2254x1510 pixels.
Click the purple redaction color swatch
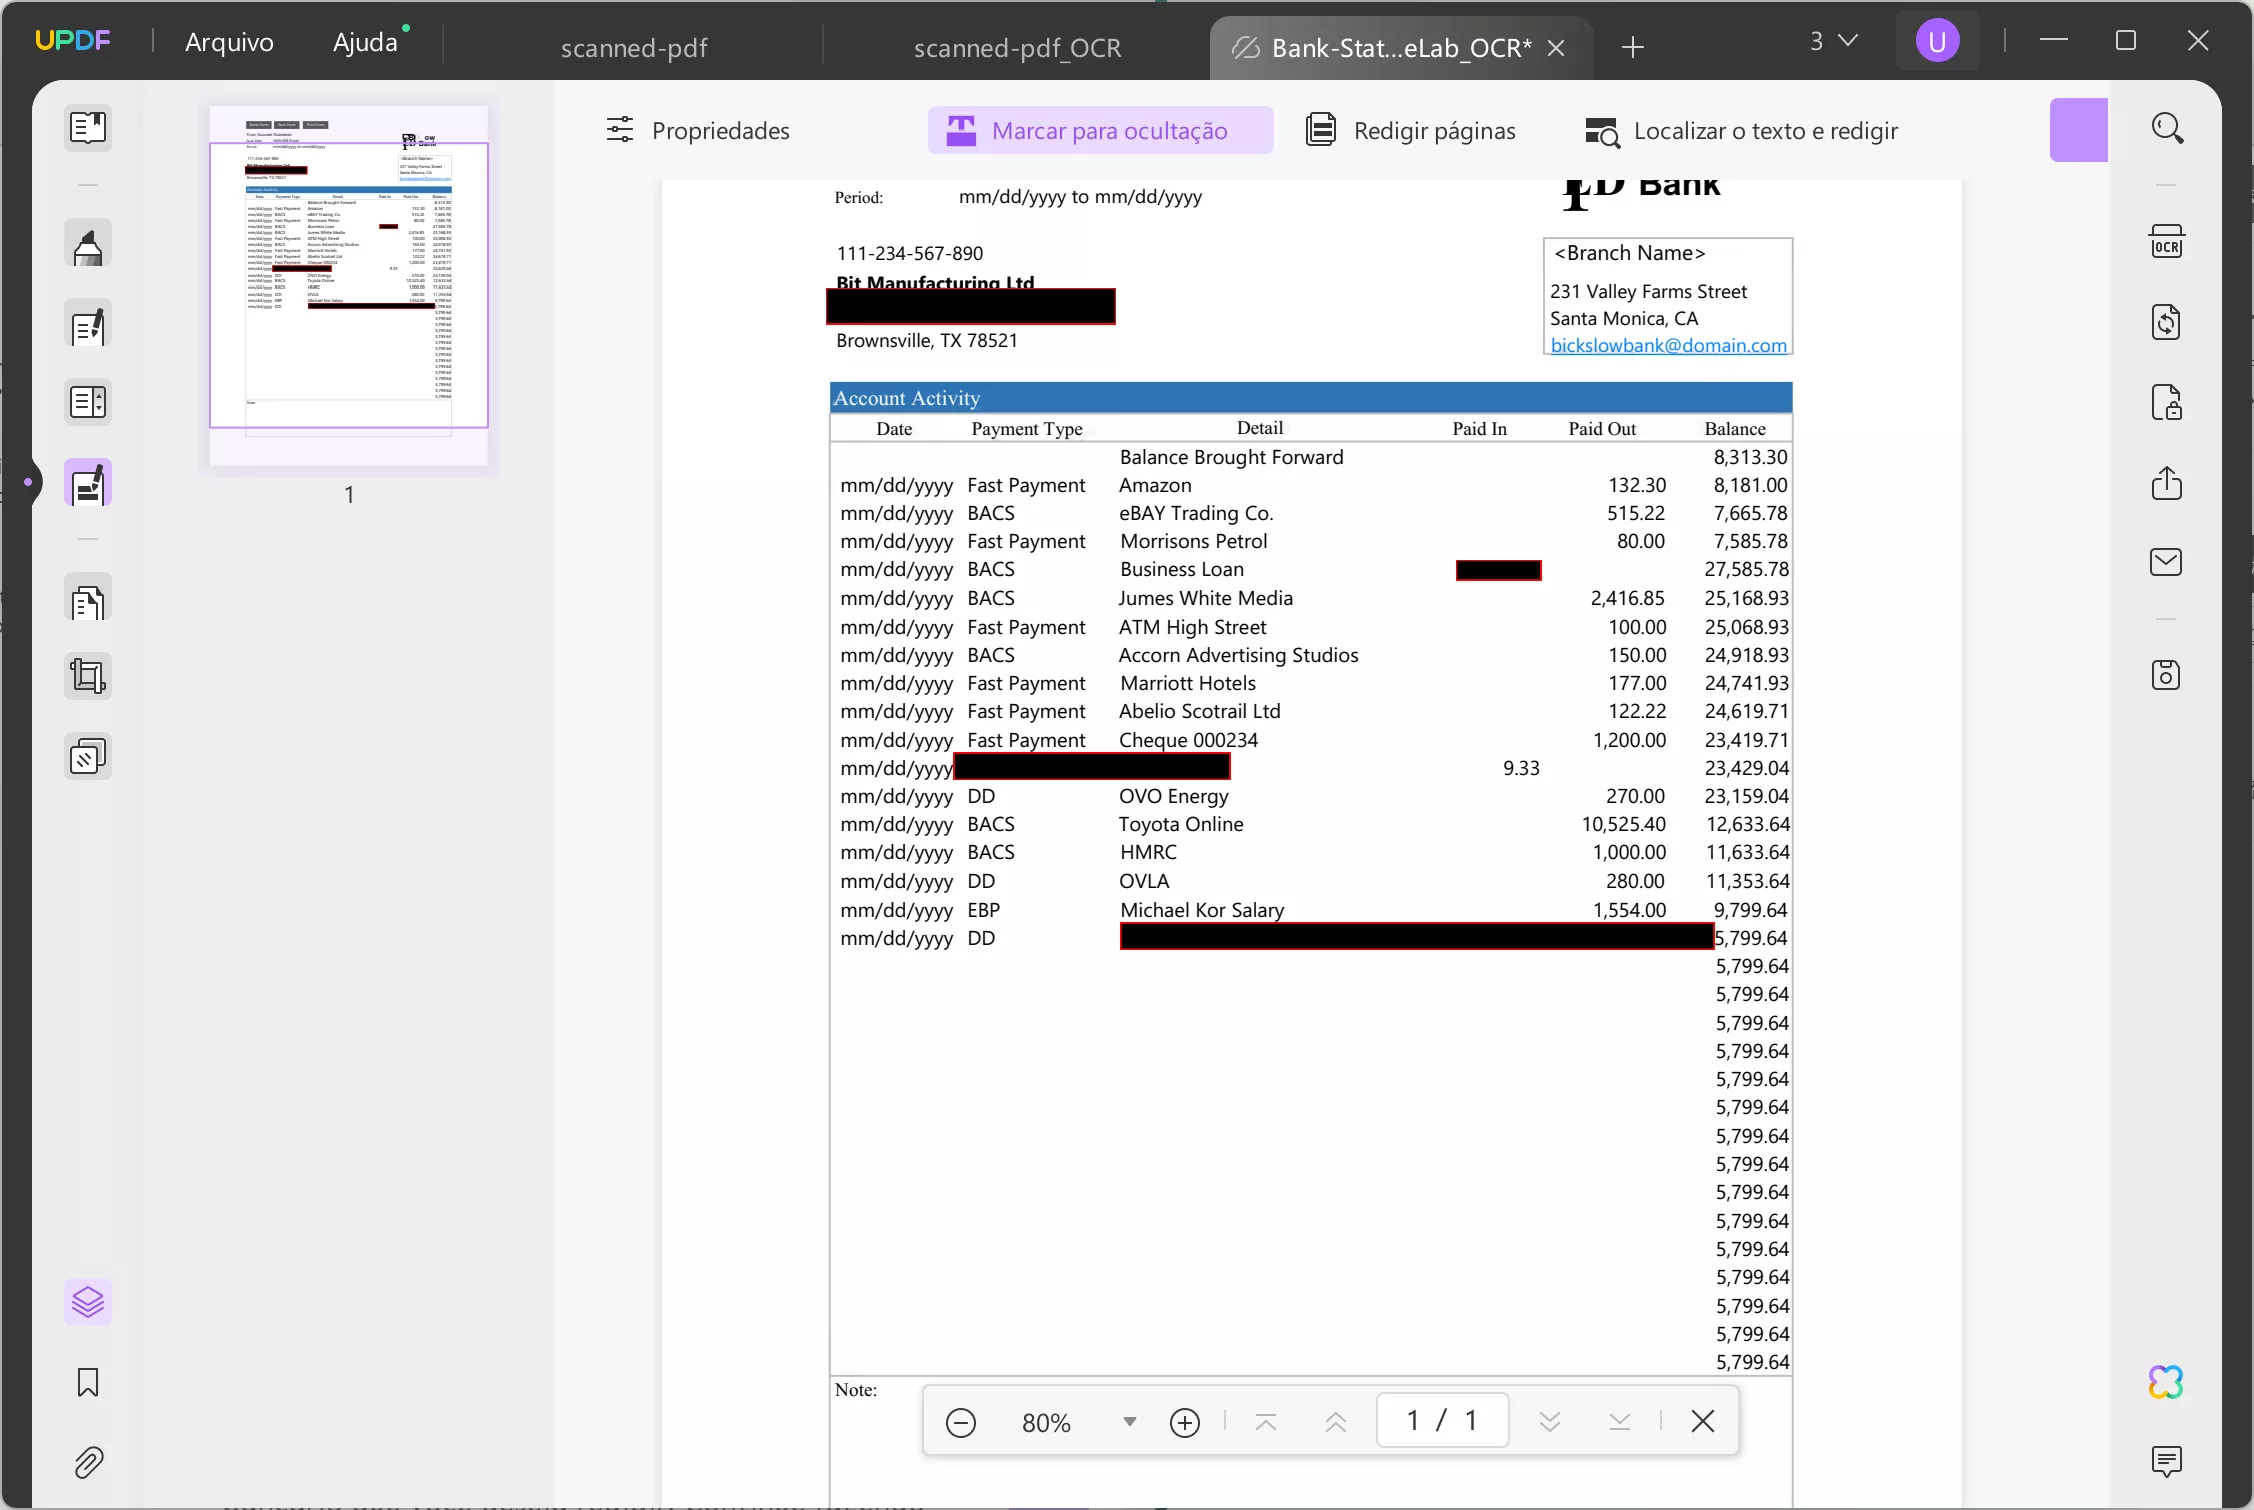click(2078, 130)
